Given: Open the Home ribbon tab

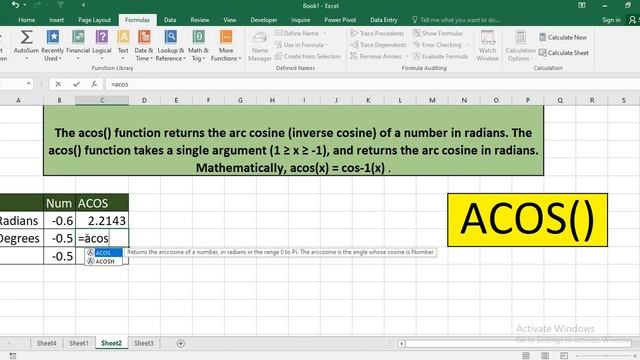Looking at the screenshot, I should tap(27, 20).
